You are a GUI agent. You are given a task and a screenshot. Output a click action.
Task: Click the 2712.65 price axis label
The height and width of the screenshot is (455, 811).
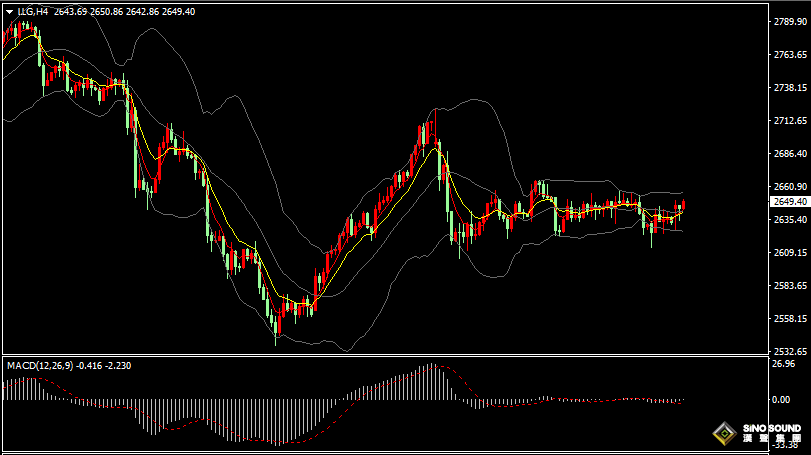pyautogui.click(x=790, y=120)
